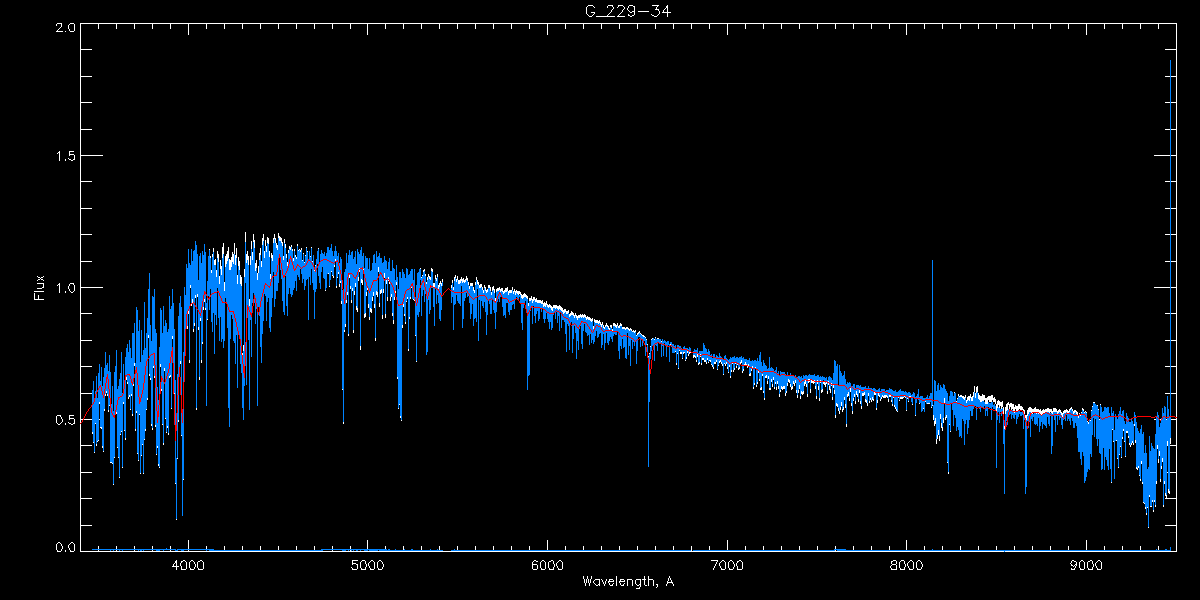Click the Flux y-axis label

coord(41,288)
